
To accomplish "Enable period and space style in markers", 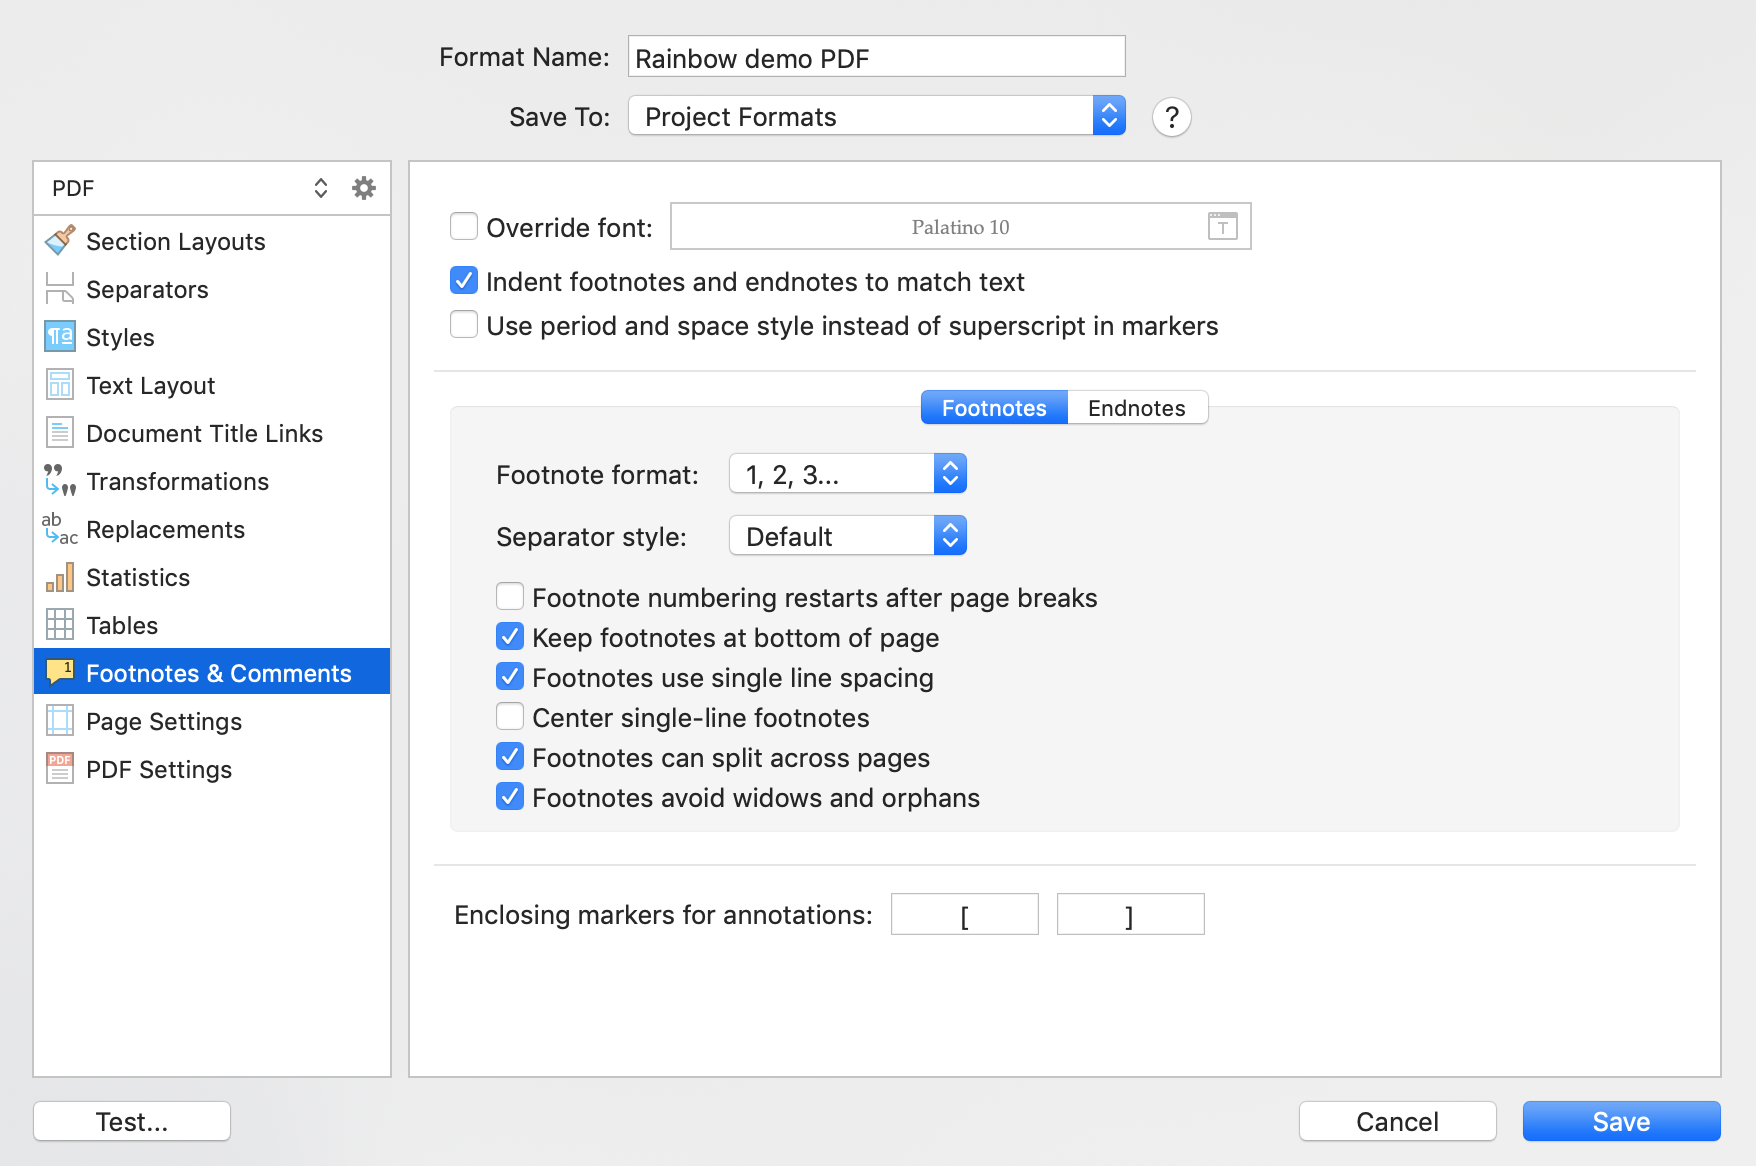I will (464, 325).
